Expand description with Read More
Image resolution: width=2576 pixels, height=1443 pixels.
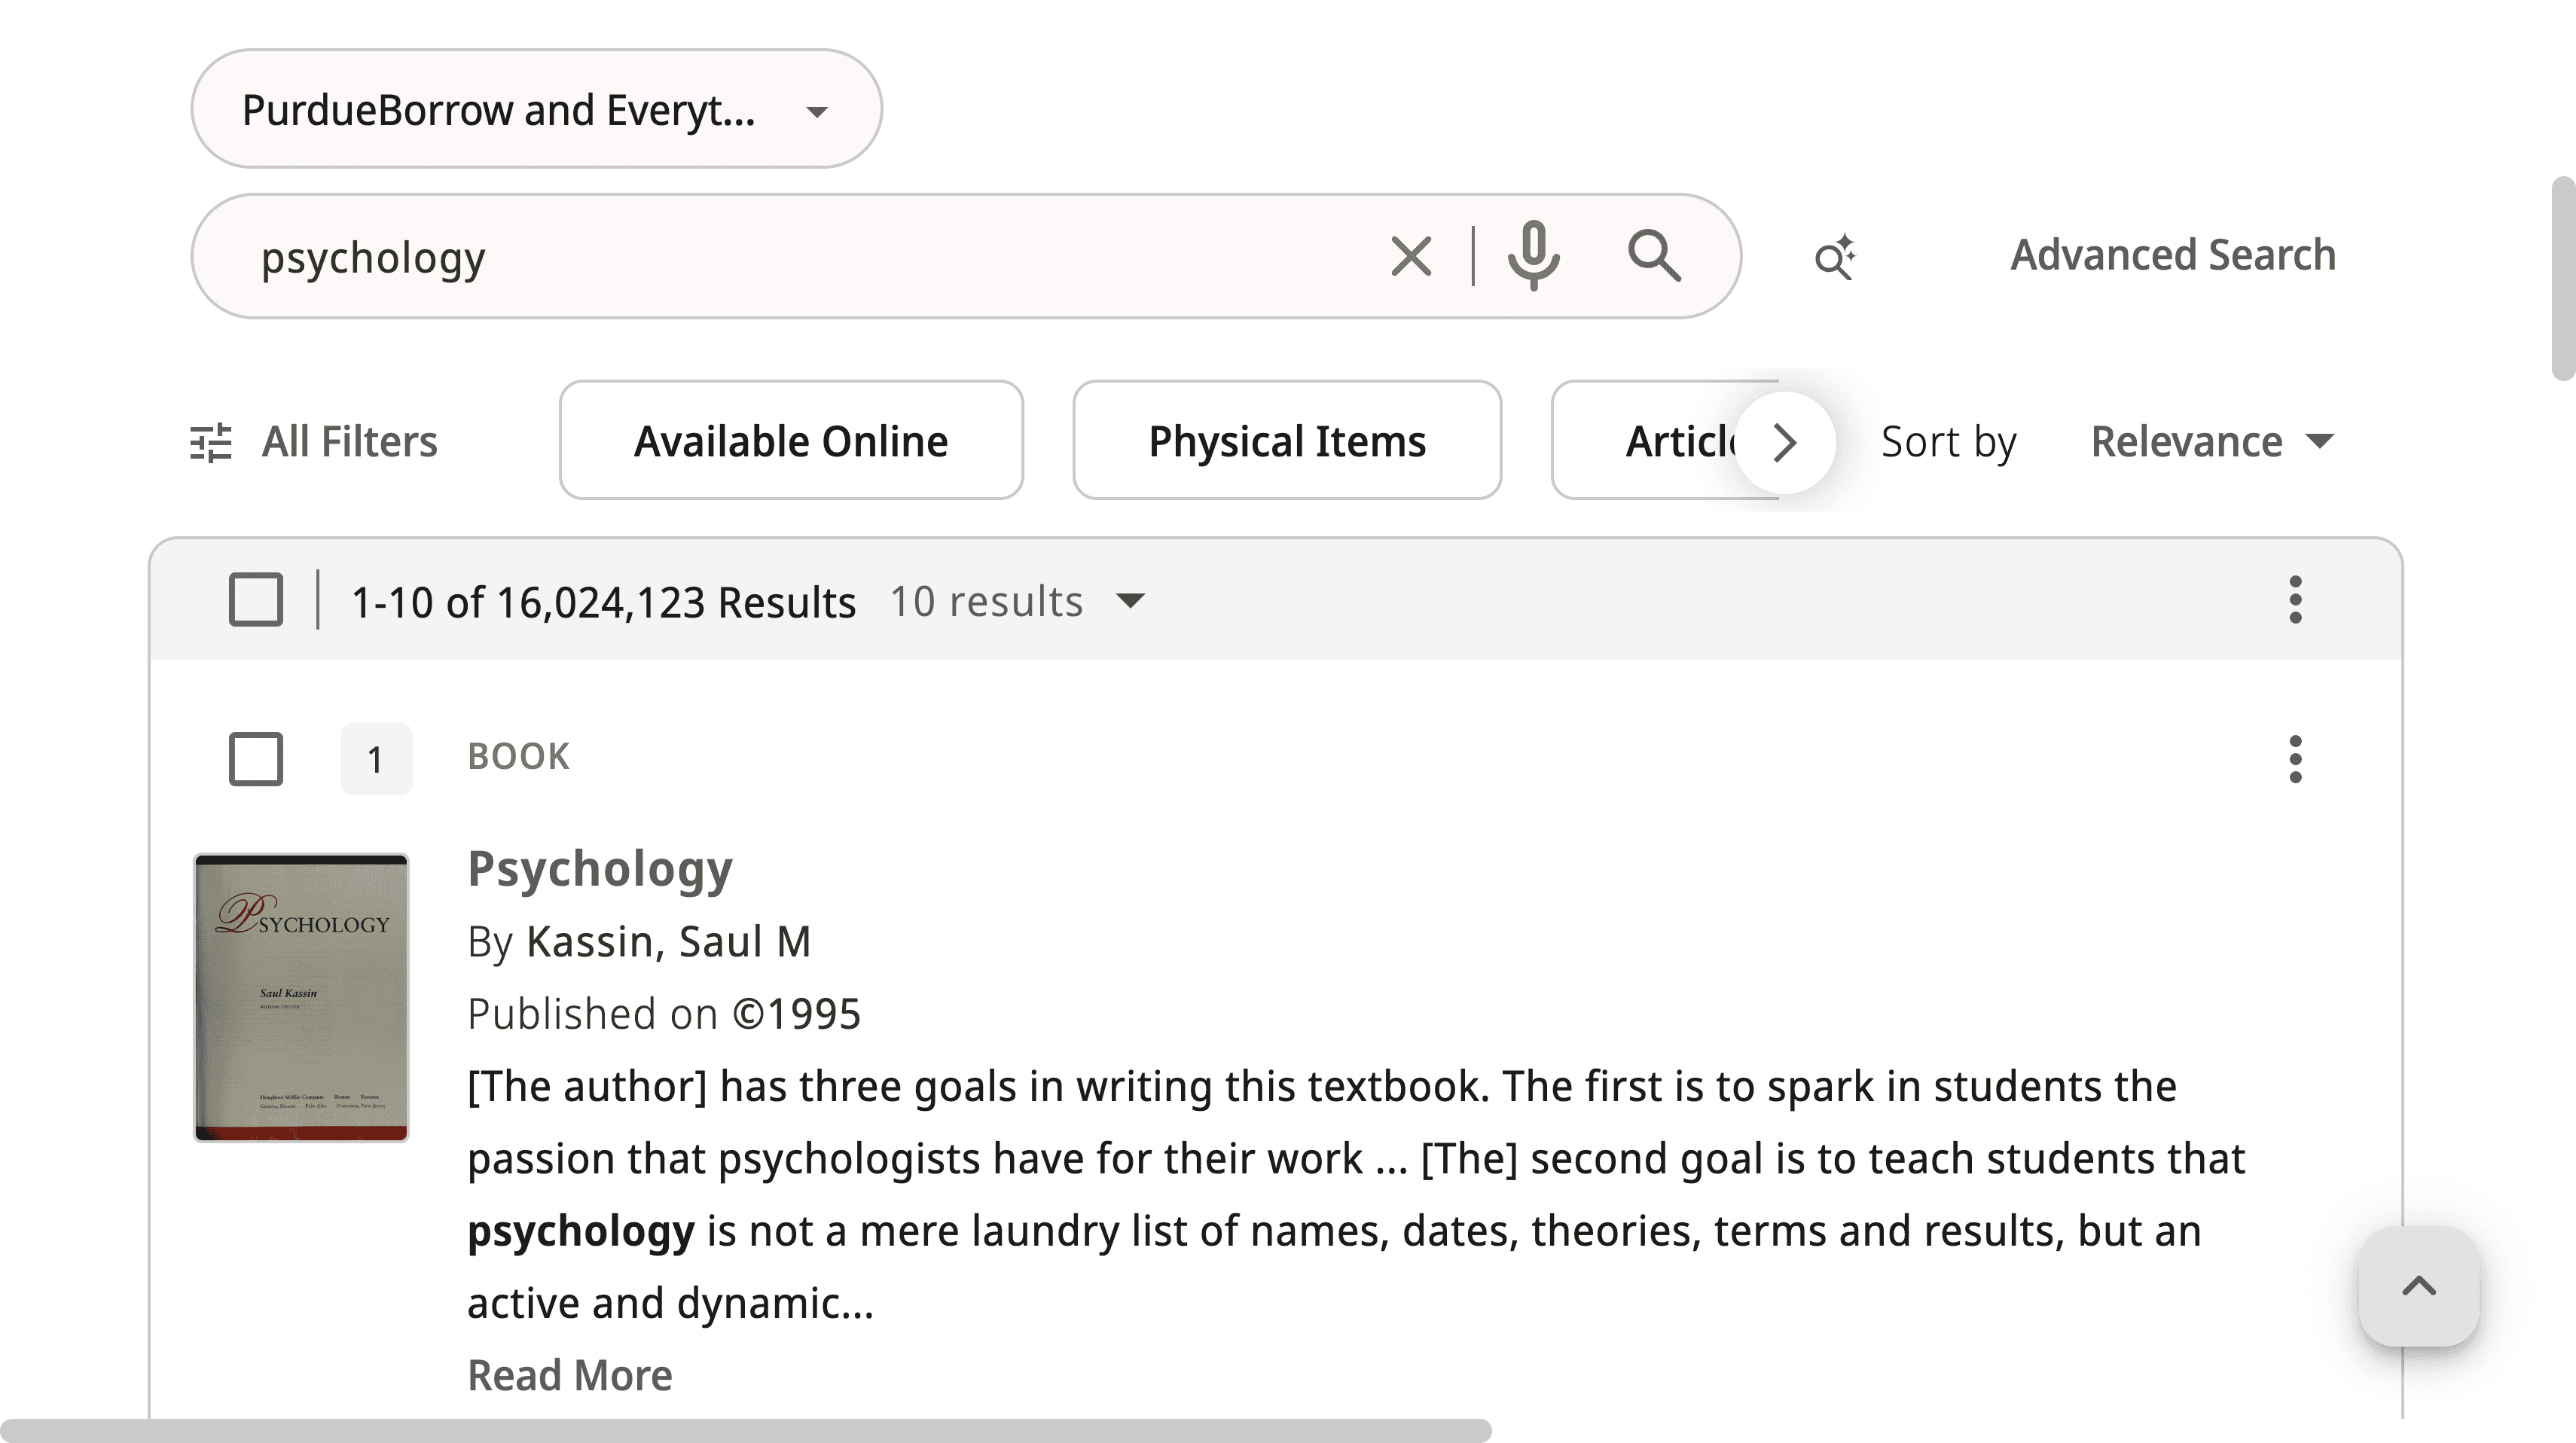tap(570, 1376)
